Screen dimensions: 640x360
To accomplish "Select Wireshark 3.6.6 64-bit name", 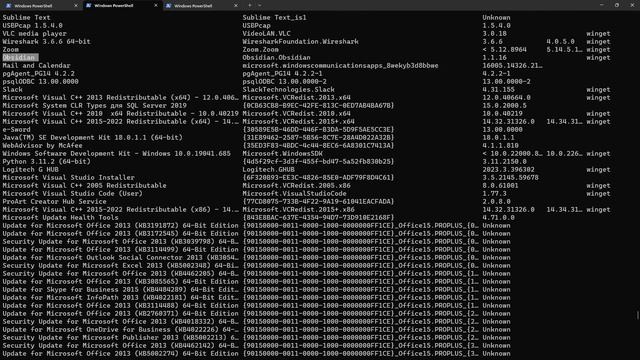I will click(47, 42).
